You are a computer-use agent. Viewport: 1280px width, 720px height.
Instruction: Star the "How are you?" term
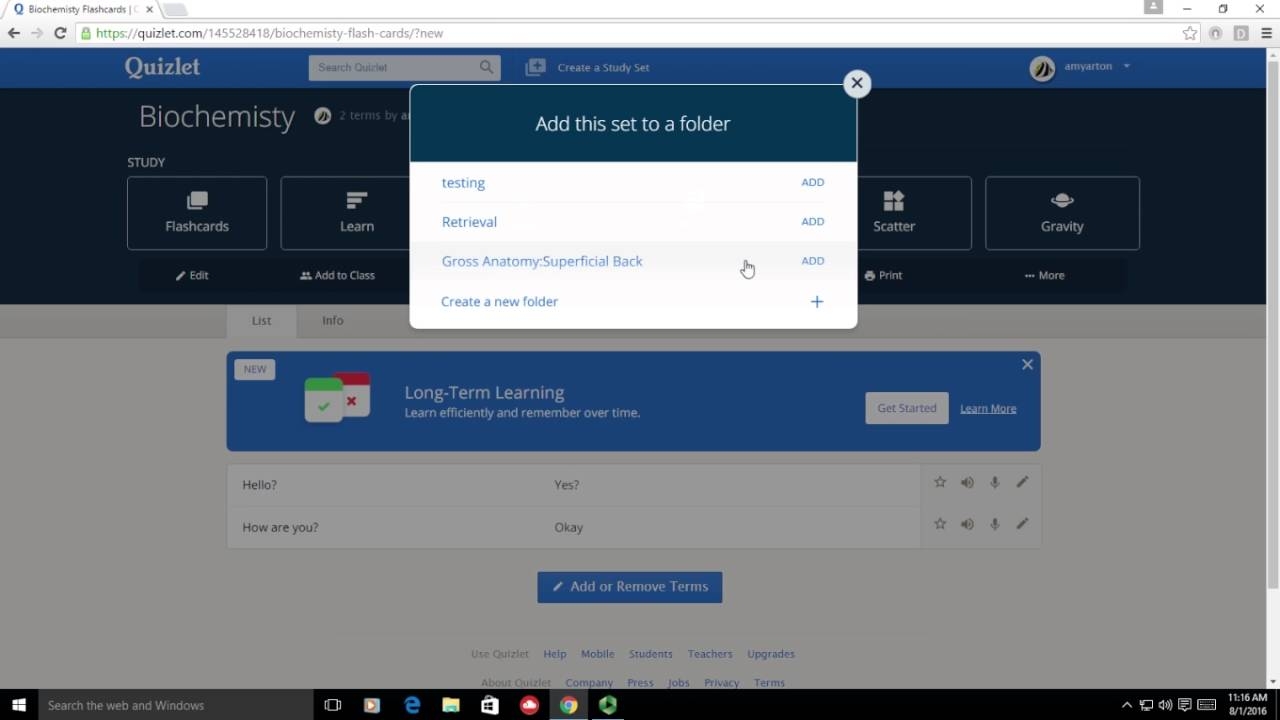pyautogui.click(x=940, y=524)
